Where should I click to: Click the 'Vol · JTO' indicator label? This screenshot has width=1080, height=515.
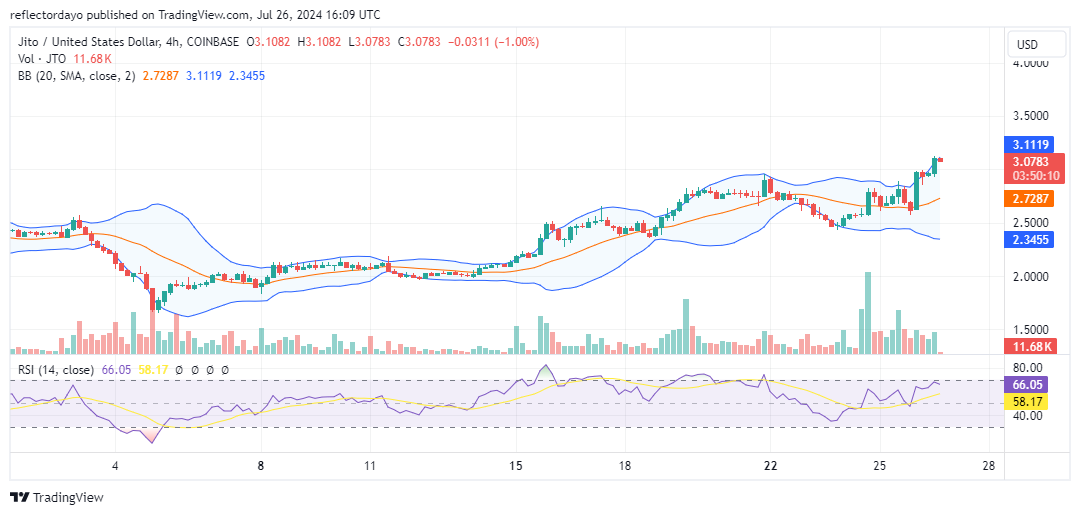[41, 59]
